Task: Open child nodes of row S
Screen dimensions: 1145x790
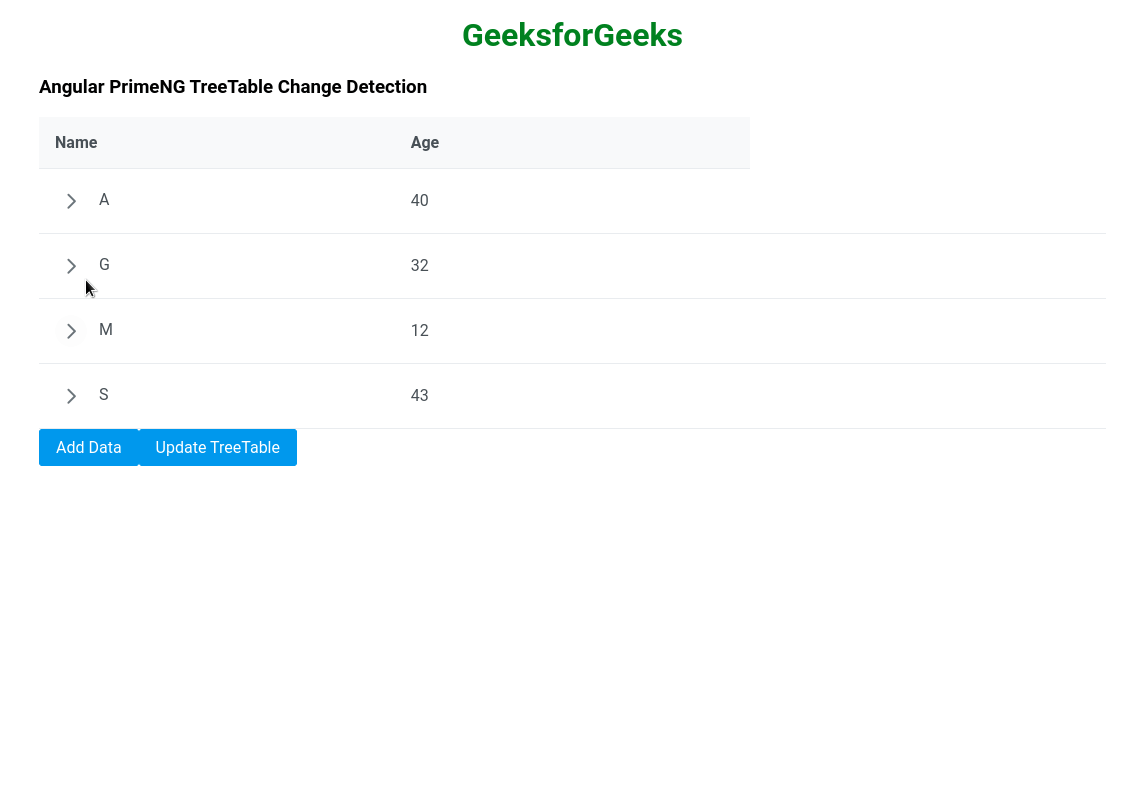Action: pos(71,396)
